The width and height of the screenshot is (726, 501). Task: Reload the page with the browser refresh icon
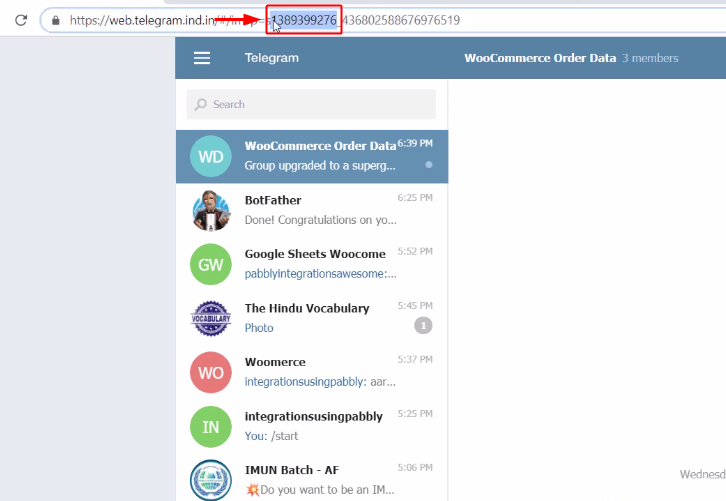[21, 20]
